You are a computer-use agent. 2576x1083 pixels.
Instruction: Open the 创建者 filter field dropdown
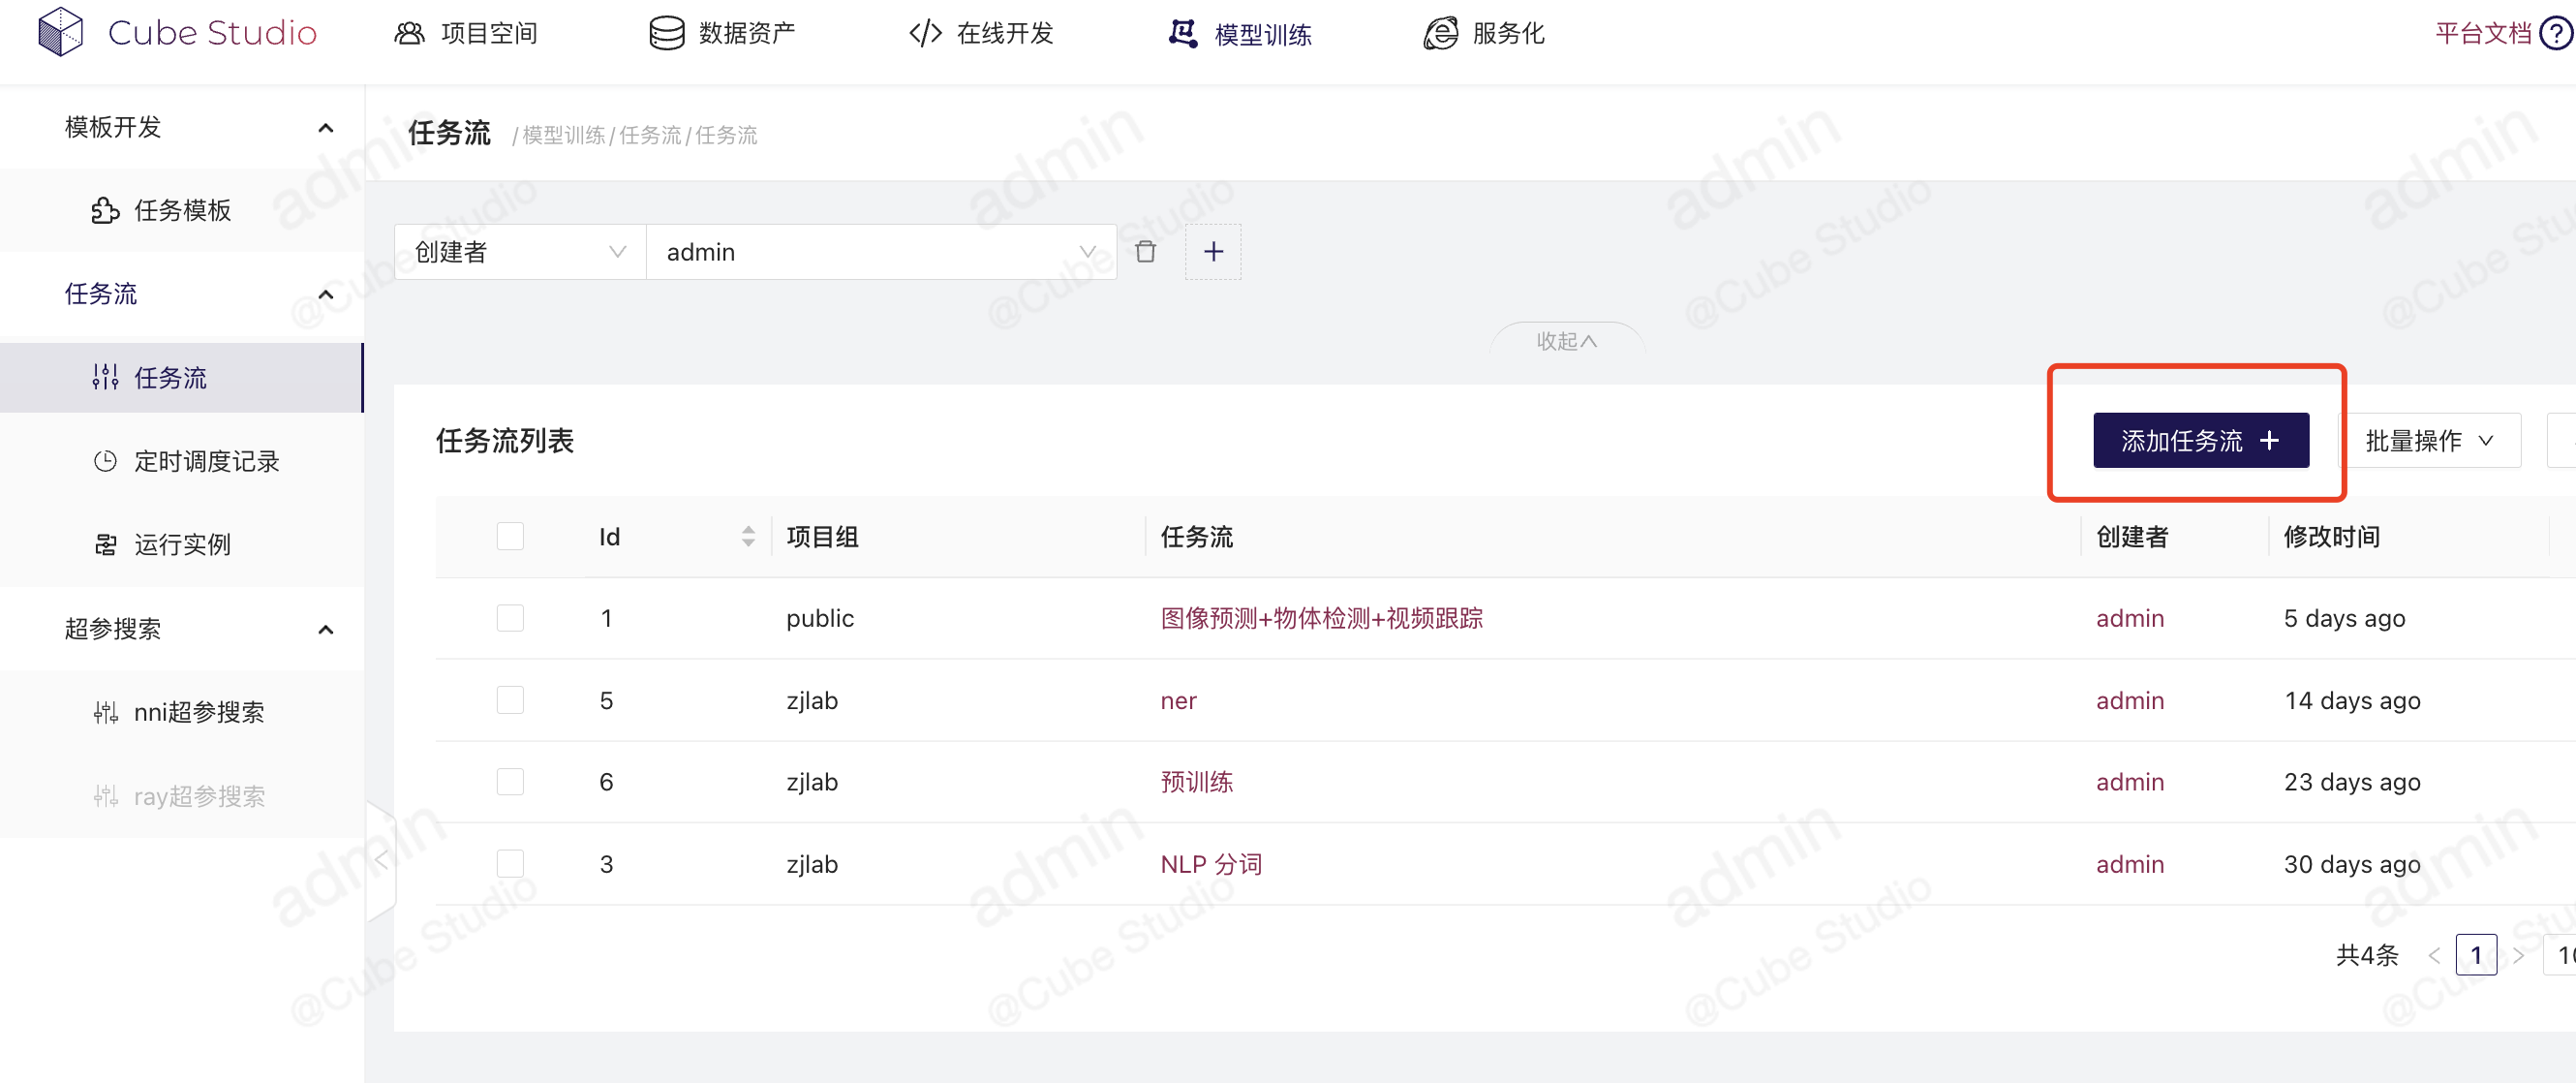[x=520, y=252]
